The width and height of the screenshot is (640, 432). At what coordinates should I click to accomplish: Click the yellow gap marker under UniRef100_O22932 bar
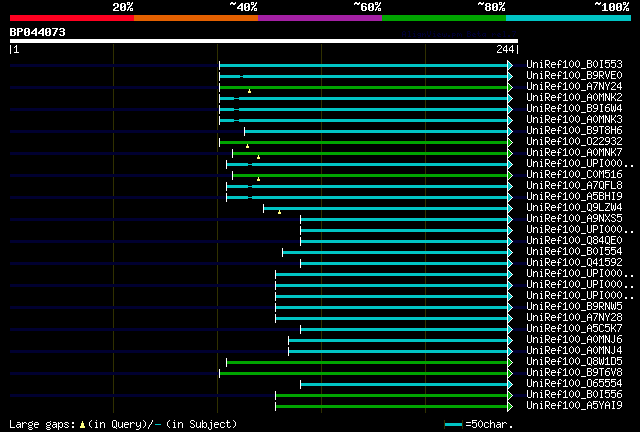pyautogui.click(x=247, y=146)
